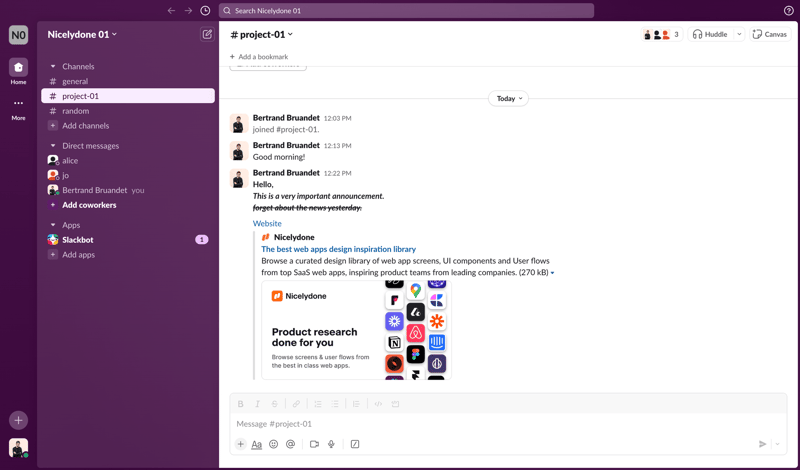Go to Home in the left rail
The width and height of the screenshot is (800, 470).
click(18, 71)
